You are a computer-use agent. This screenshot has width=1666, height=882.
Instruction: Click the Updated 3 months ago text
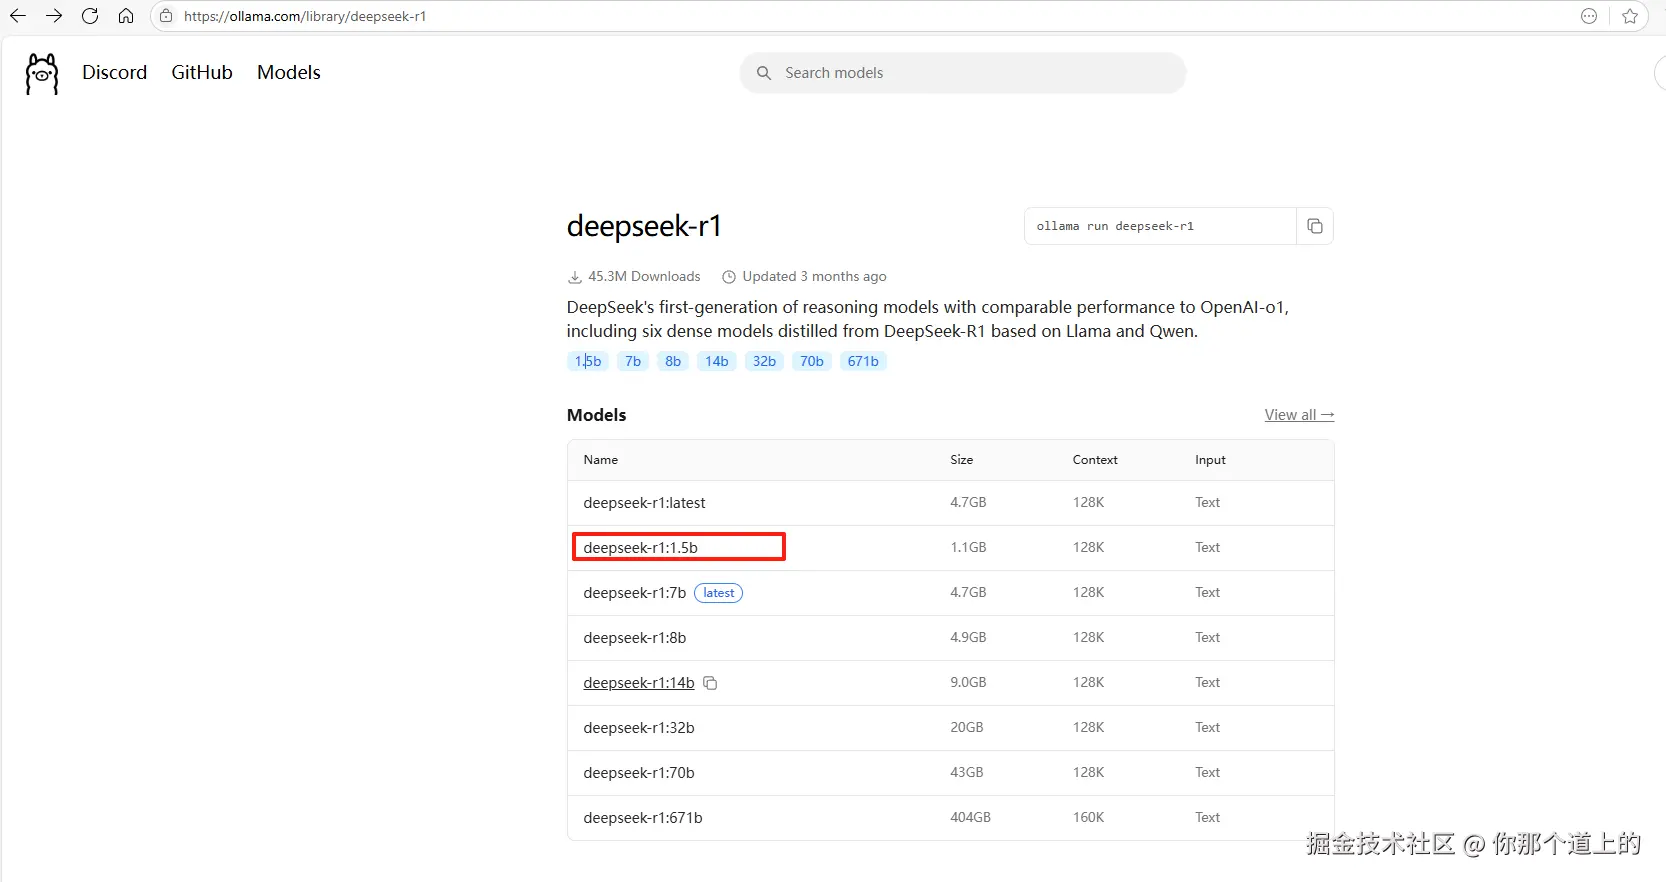point(814,277)
